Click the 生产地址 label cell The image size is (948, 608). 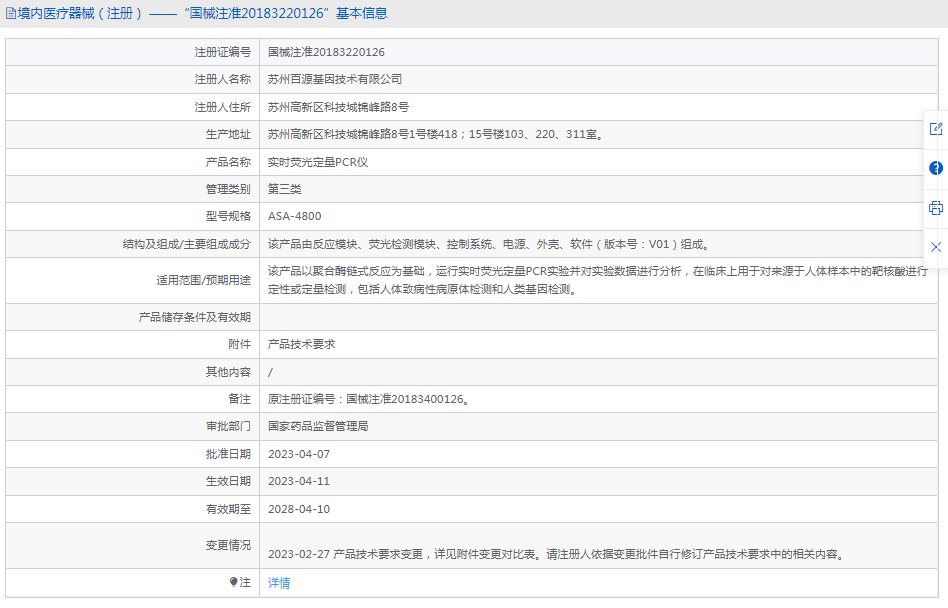coord(133,134)
